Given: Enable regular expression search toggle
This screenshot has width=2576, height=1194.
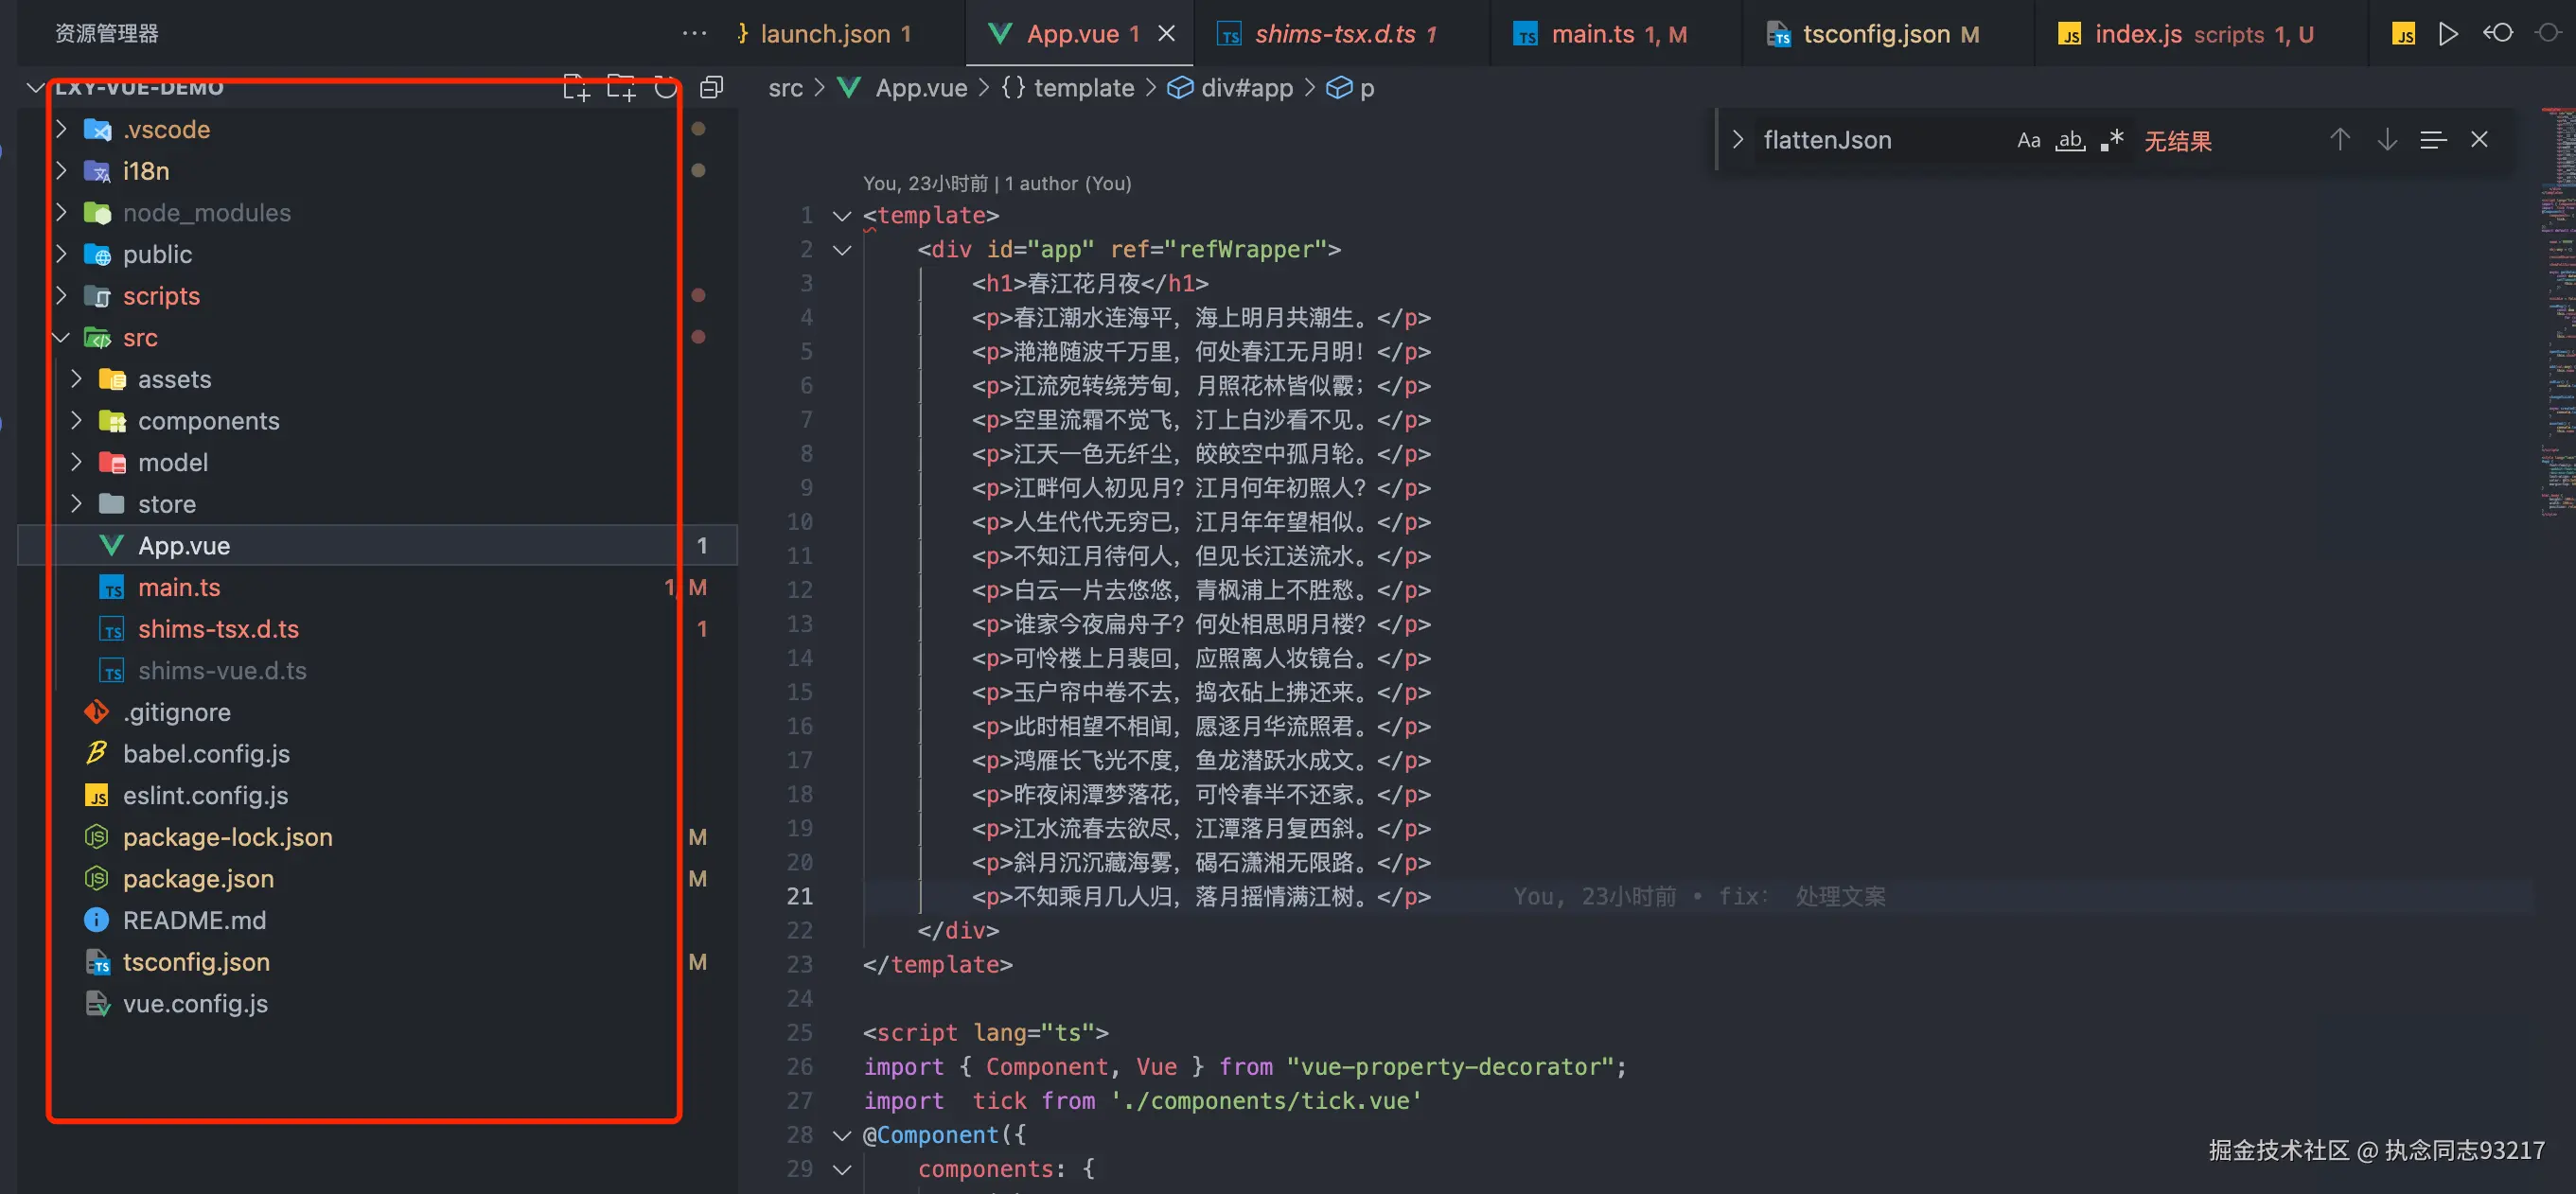Looking at the screenshot, I should [2112, 141].
